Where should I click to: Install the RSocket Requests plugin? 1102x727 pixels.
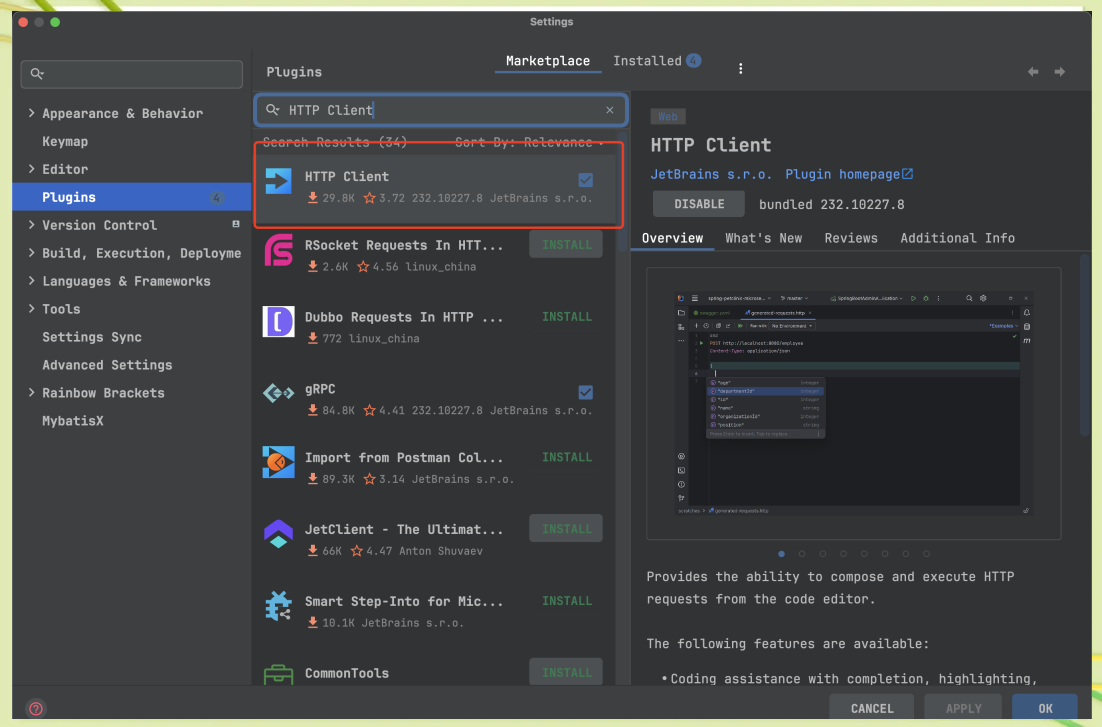[566, 245]
